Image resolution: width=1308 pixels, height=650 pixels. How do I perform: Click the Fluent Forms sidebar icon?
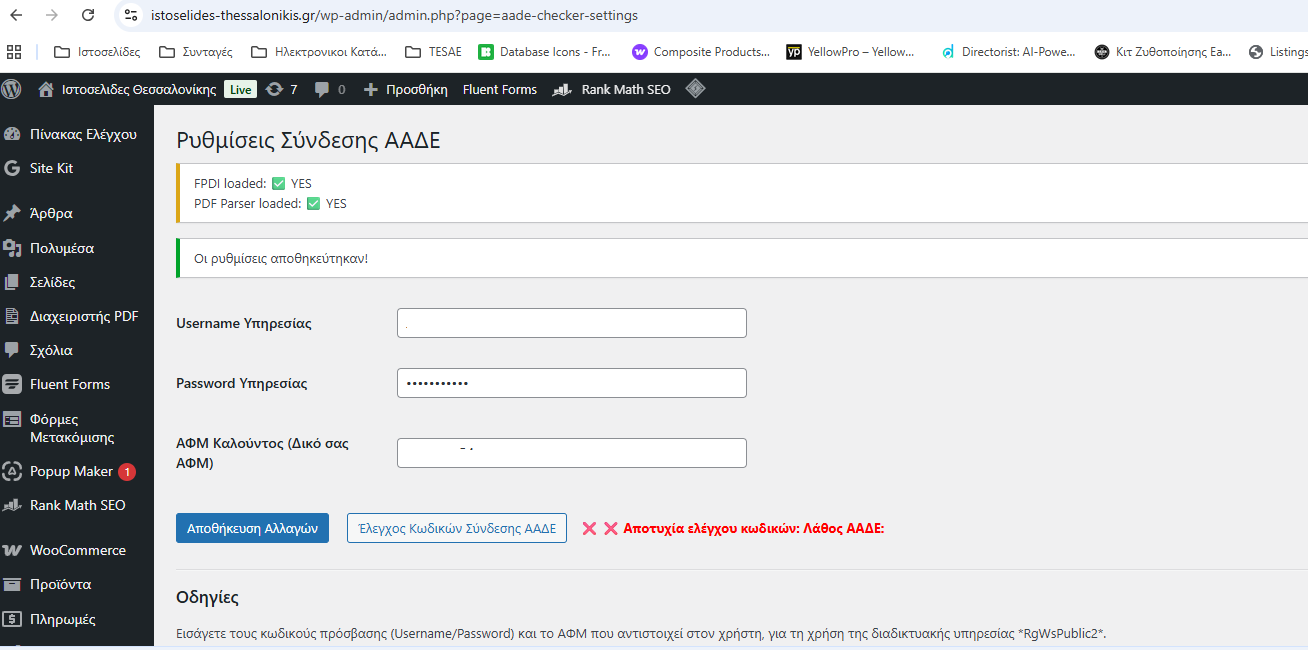tap(12, 384)
